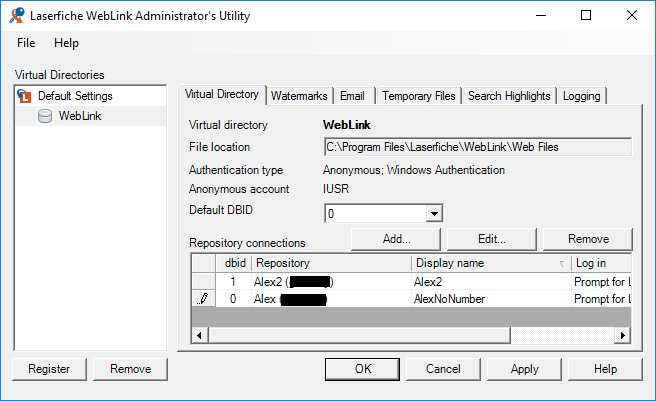Click the Repository column header
Viewport: 656px width, 401px height.
tap(331, 263)
